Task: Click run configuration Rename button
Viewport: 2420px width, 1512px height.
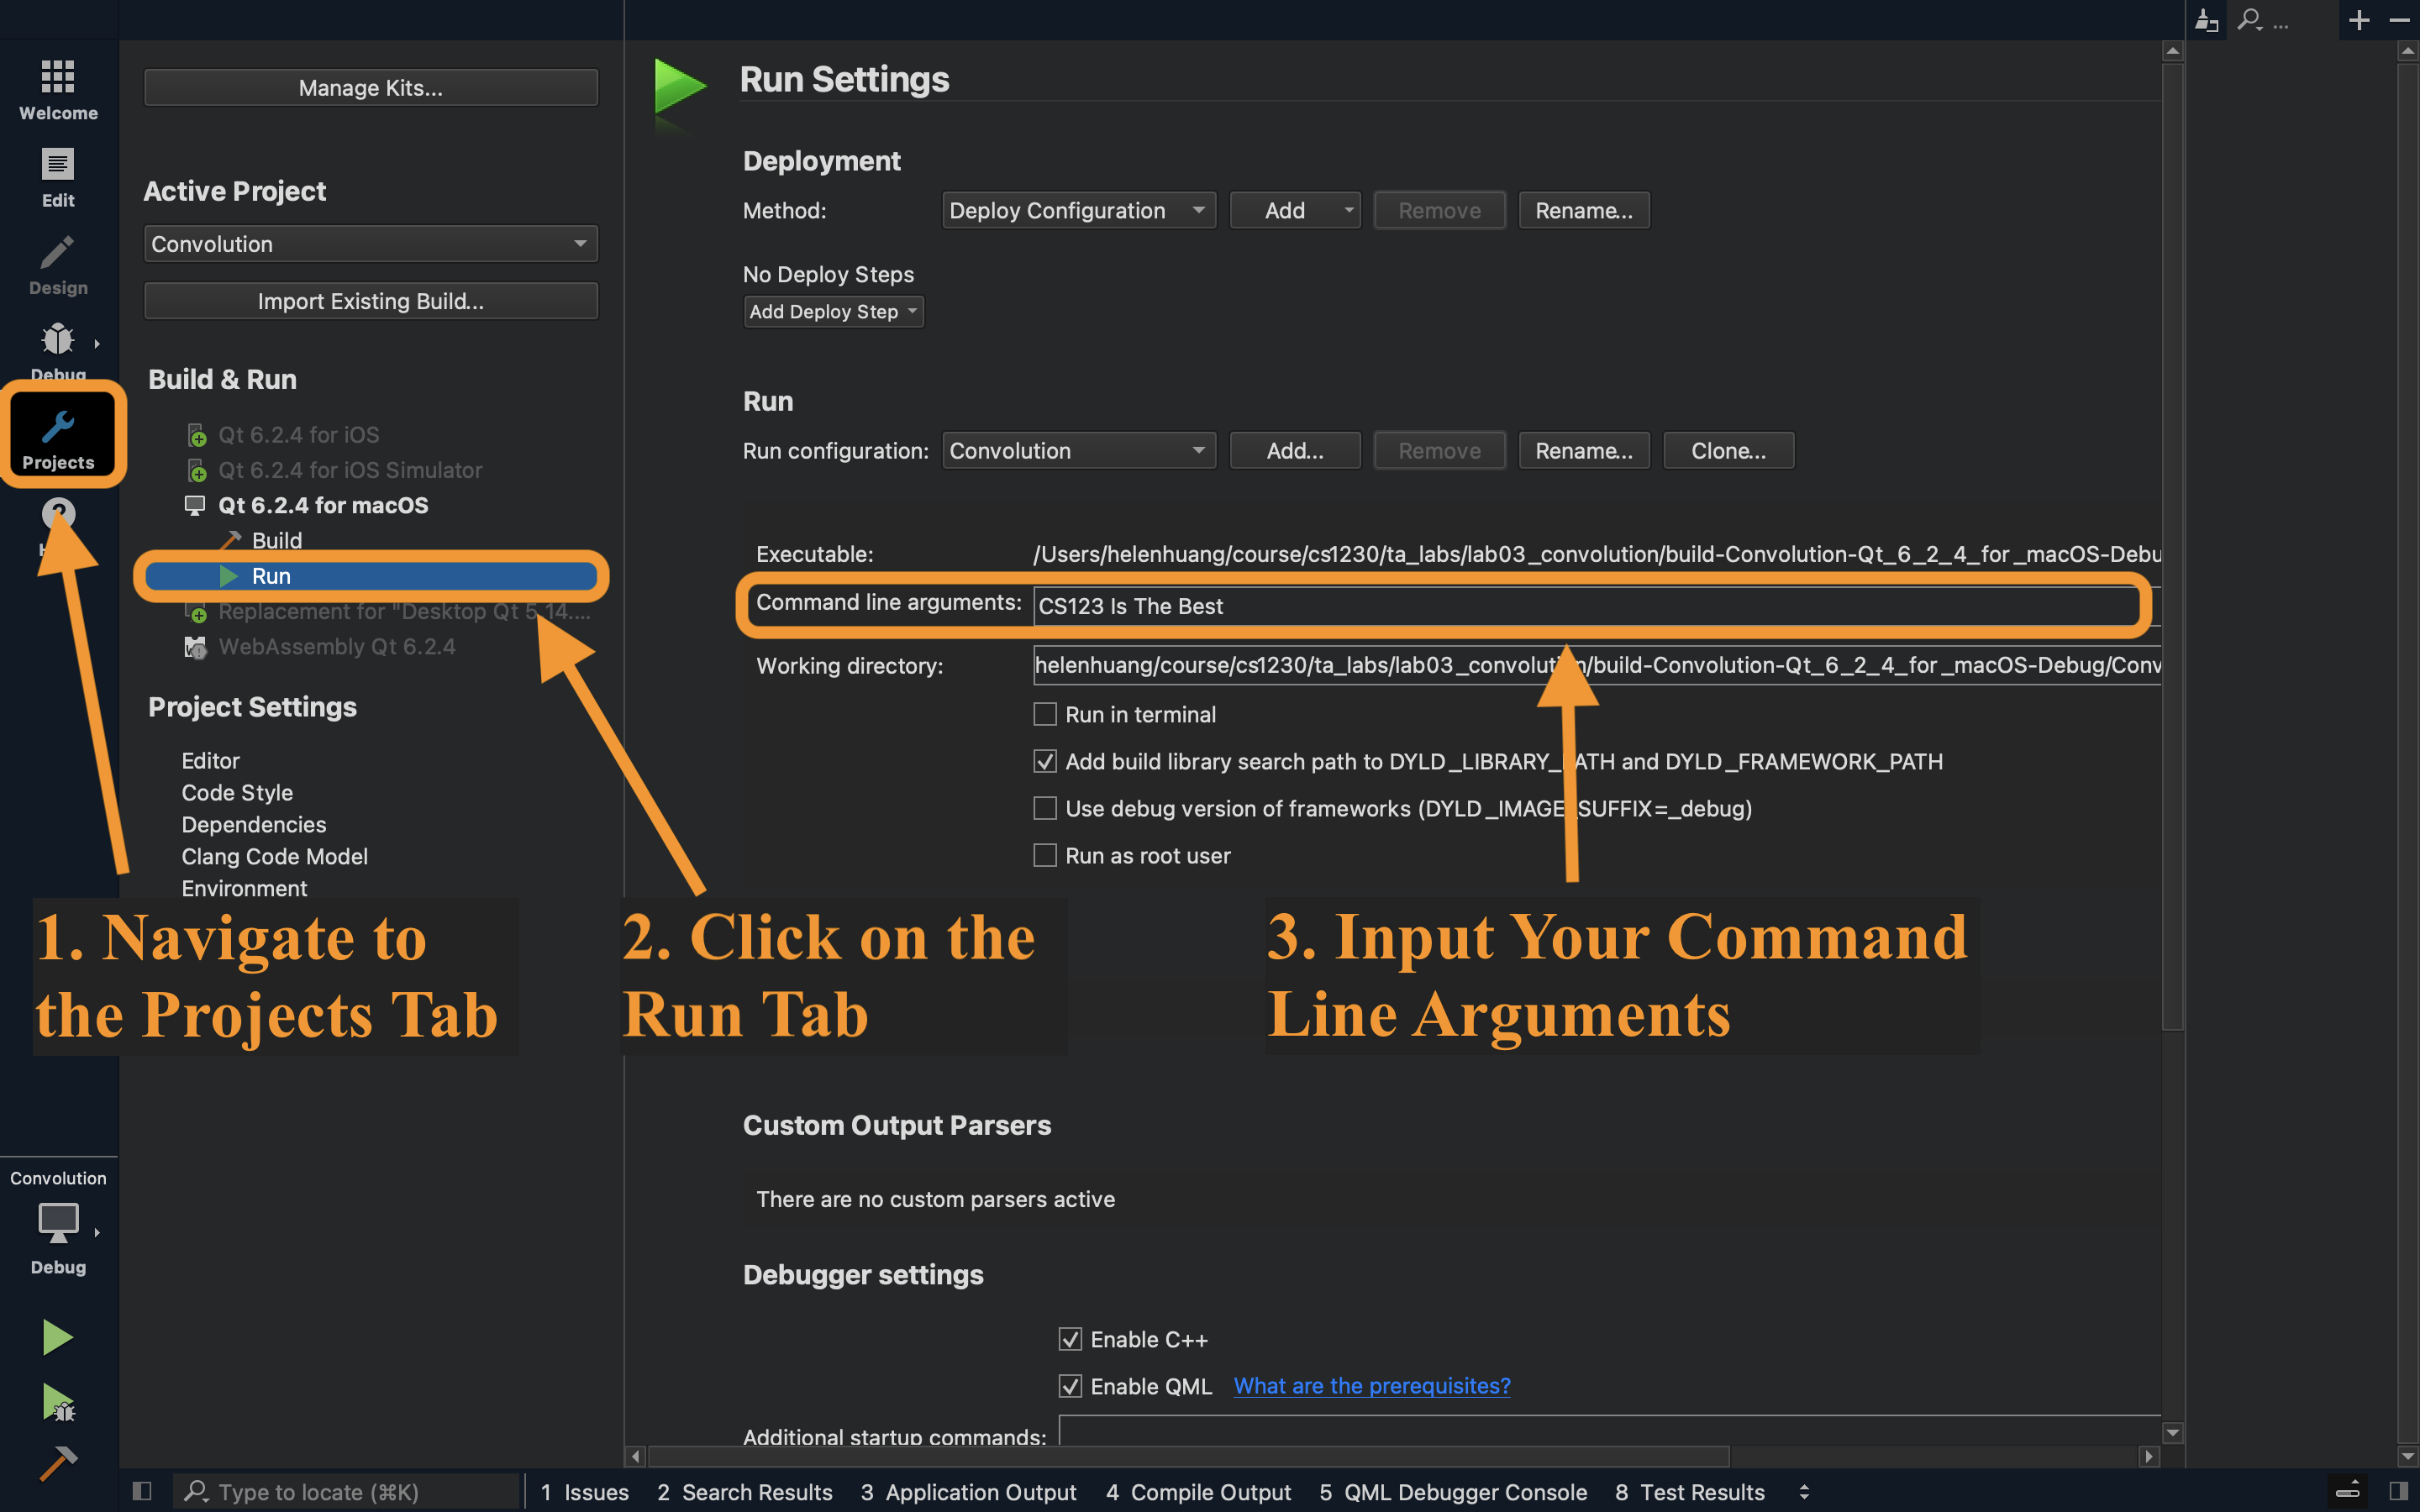Action: 1584,450
